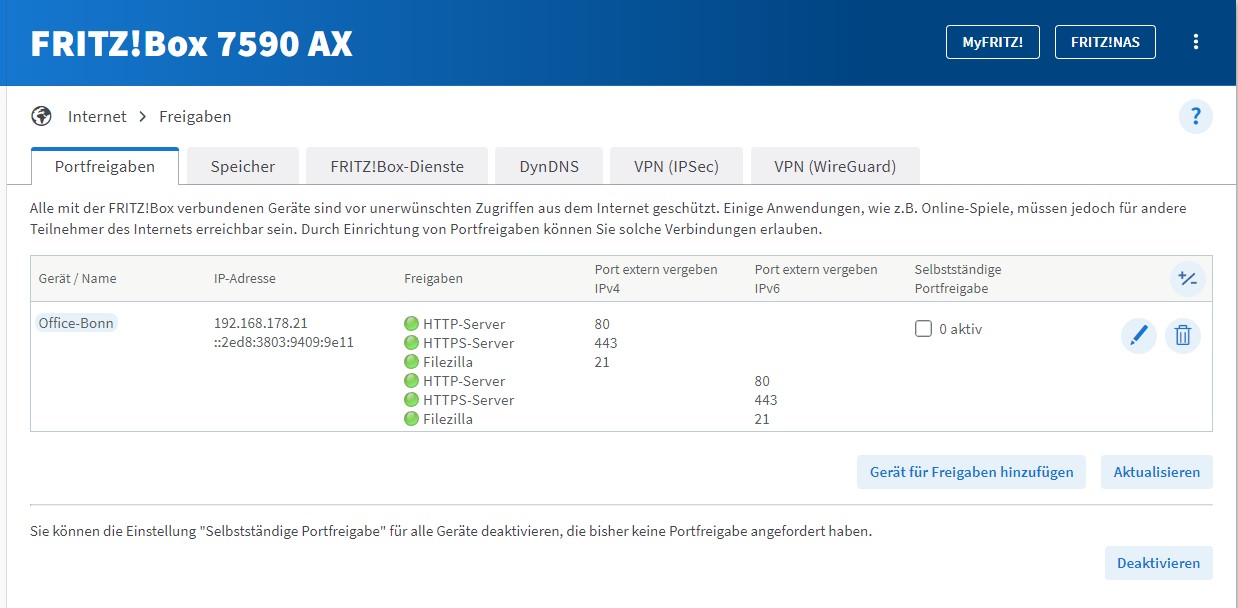Click green status dot for IPv6 Filezilla entry

coord(411,419)
